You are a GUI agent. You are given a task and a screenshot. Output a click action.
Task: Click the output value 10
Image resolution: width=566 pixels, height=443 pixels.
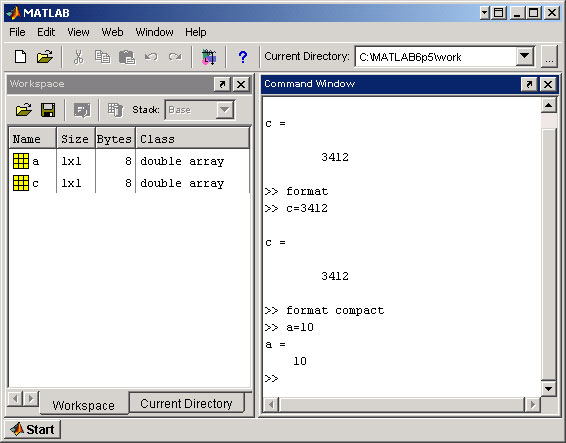(x=300, y=361)
